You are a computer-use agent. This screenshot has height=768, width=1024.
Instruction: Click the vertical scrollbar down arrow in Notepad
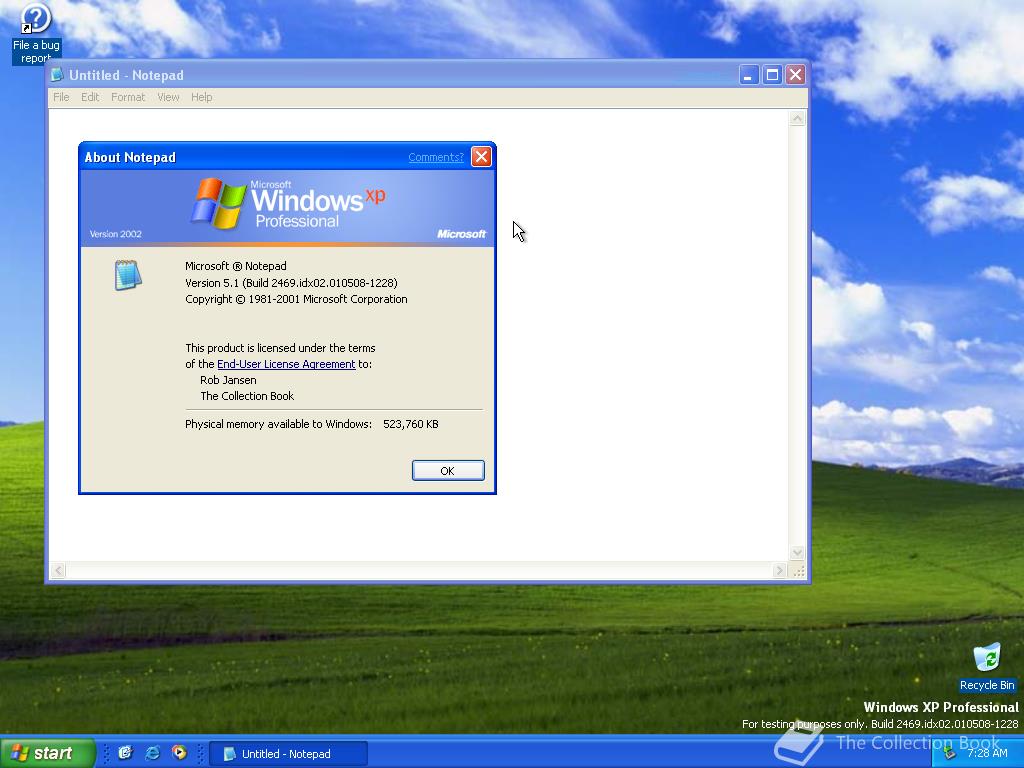797,553
